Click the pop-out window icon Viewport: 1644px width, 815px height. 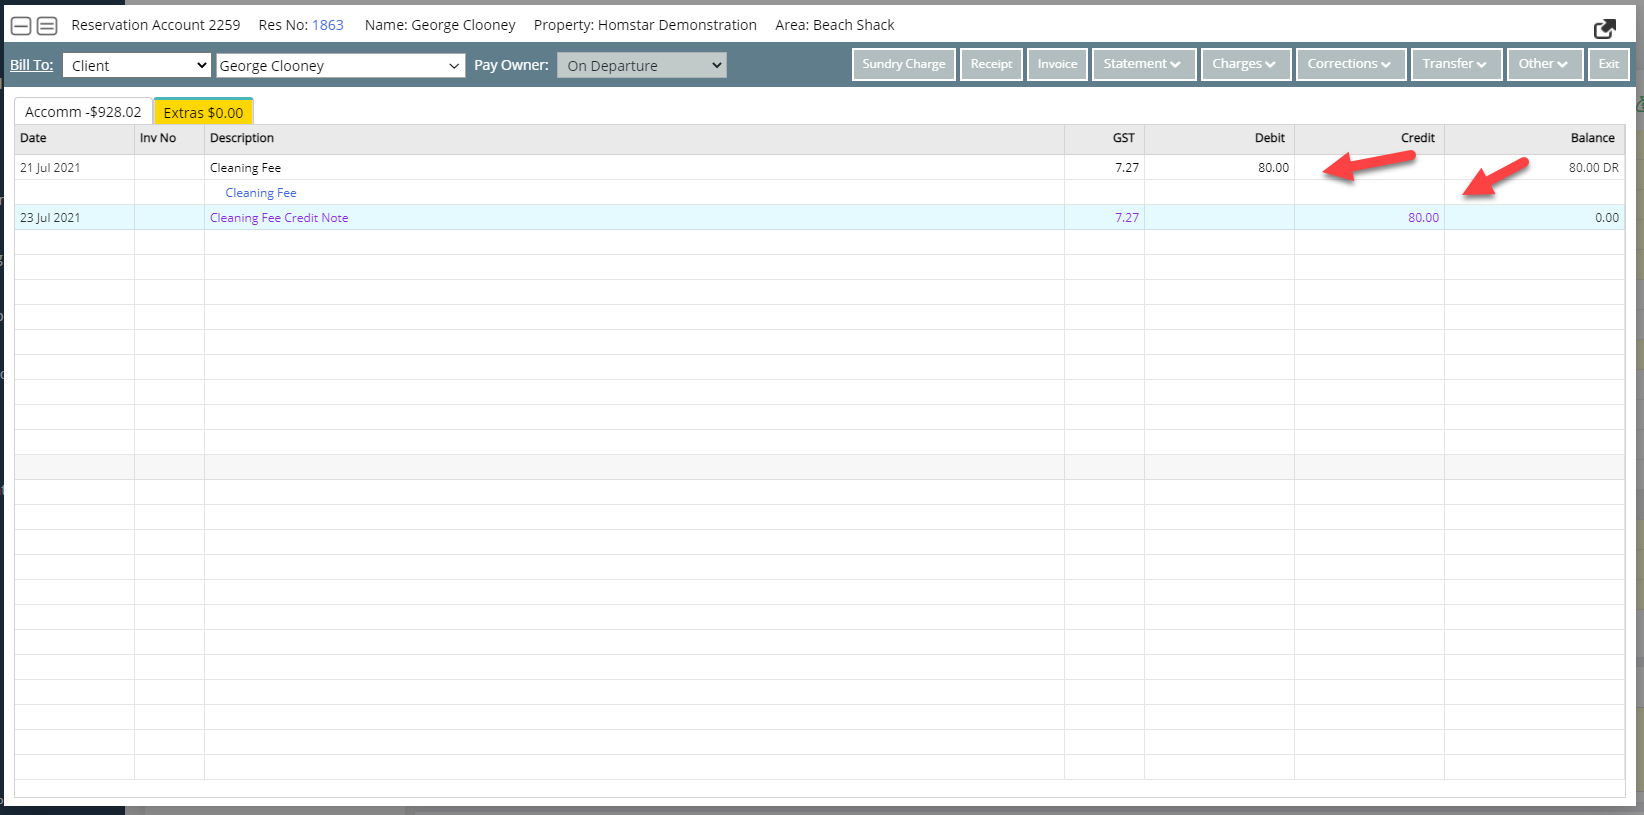pyautogui.click(x=1604, y=29)
